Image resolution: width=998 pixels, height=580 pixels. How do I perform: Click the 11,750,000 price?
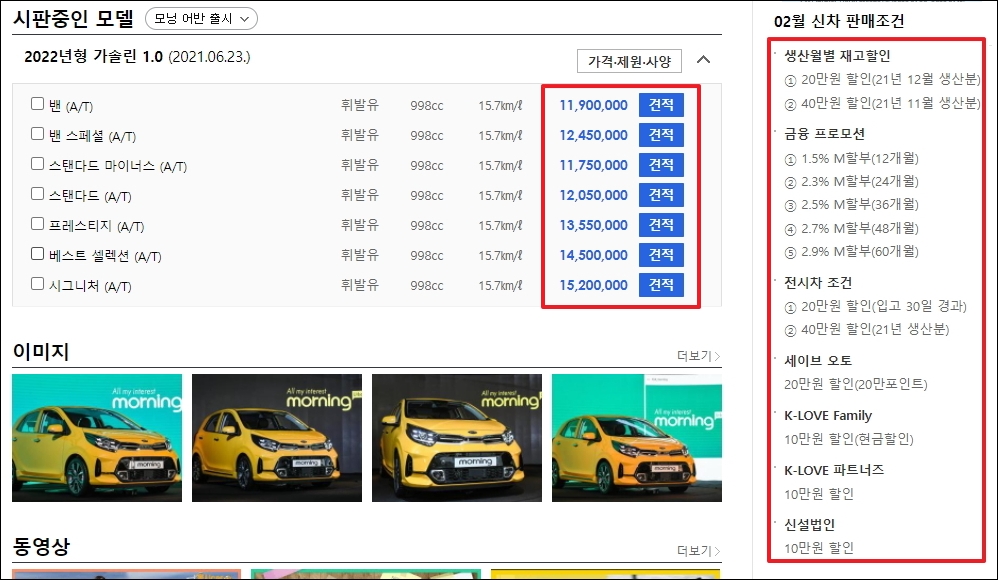593,166
